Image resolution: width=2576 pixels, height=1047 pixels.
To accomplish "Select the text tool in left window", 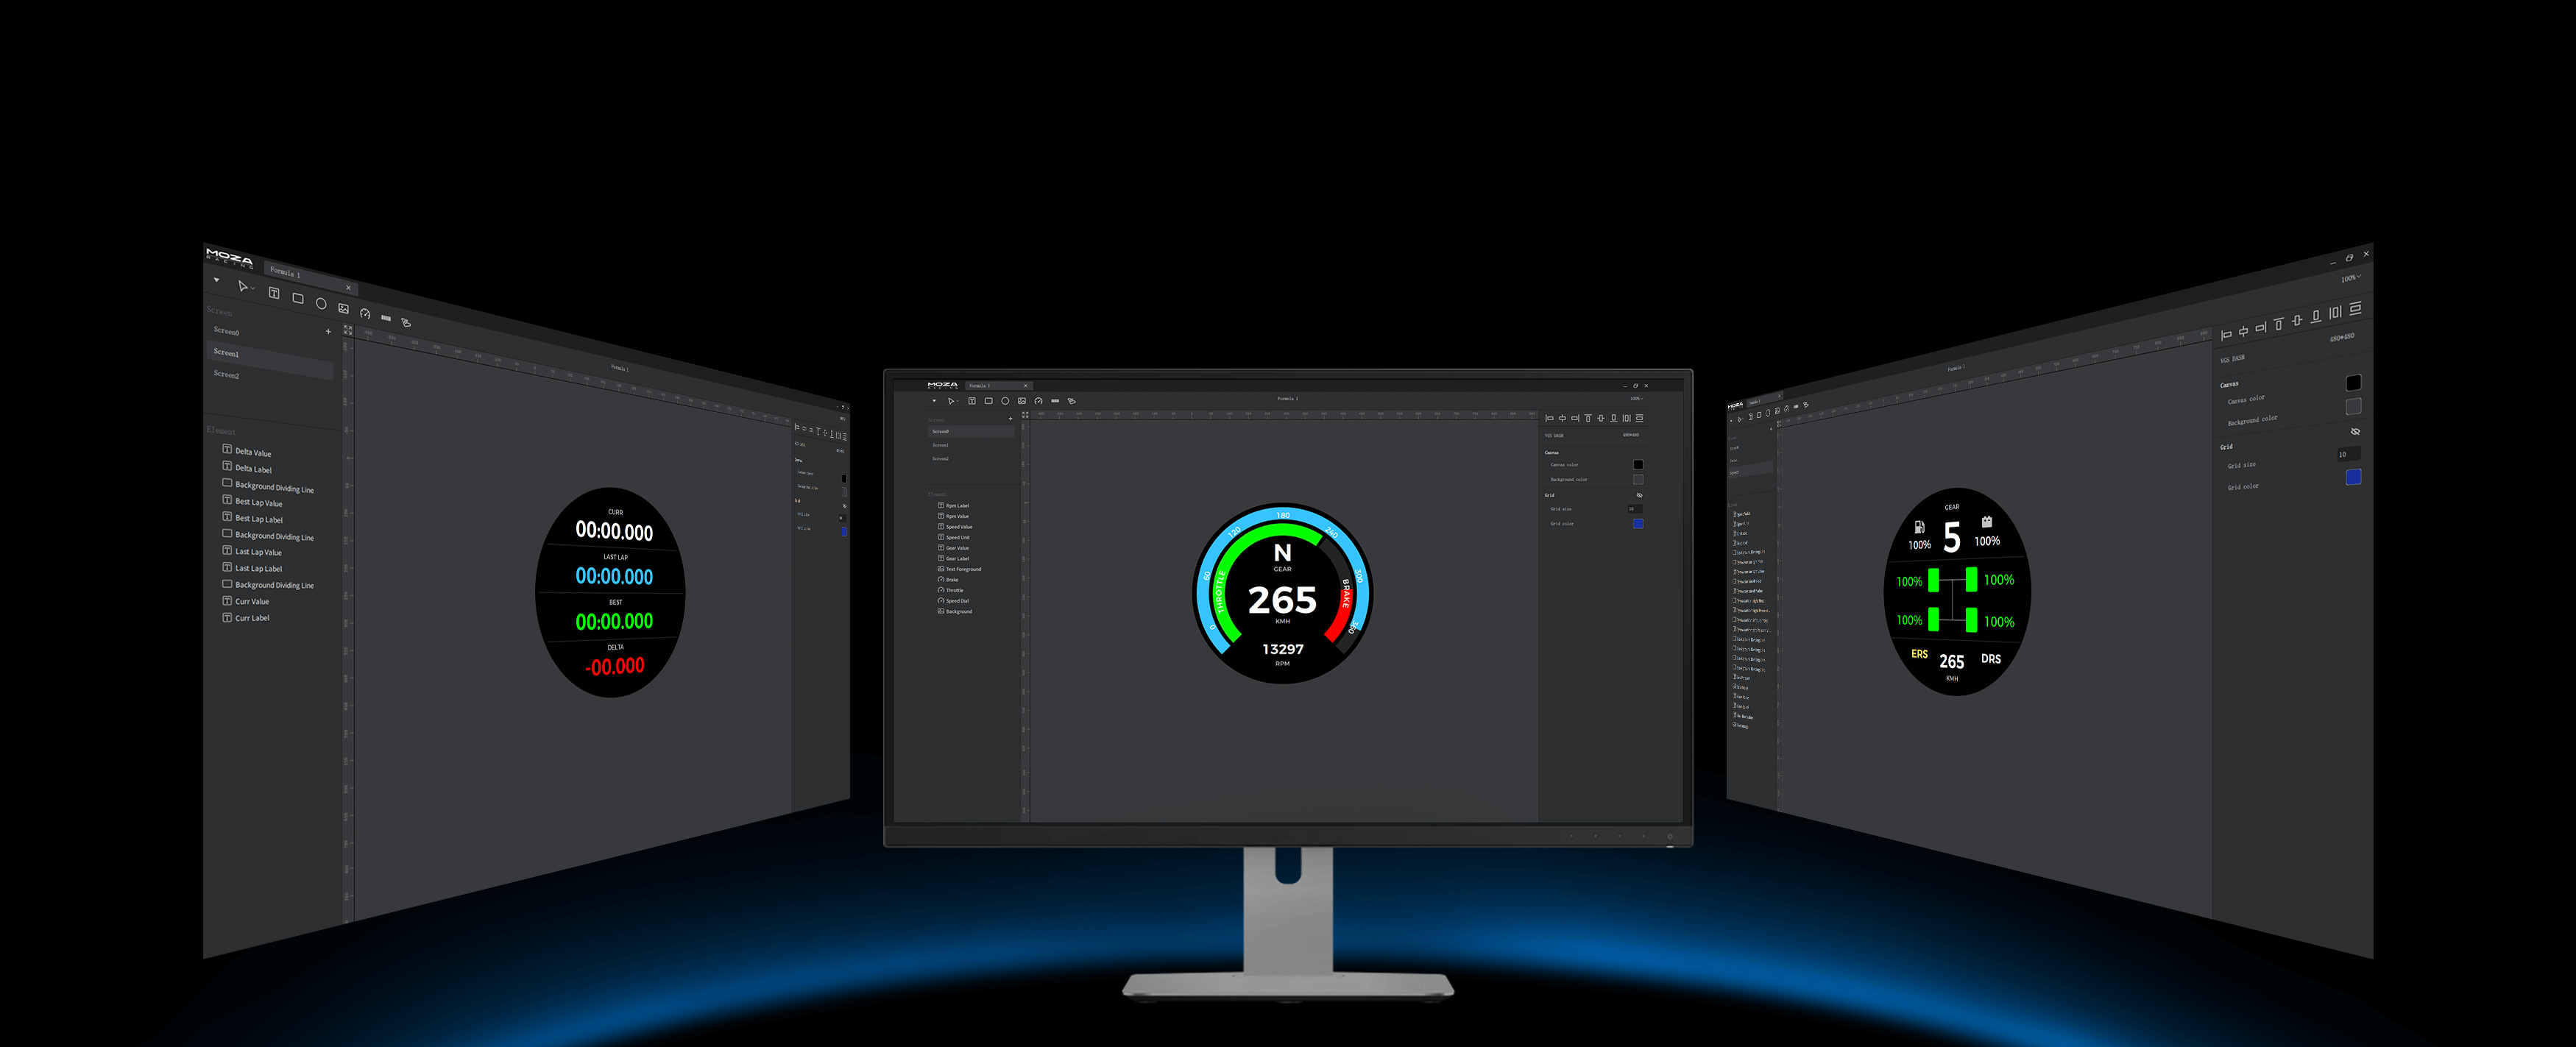I will [274, 292].
